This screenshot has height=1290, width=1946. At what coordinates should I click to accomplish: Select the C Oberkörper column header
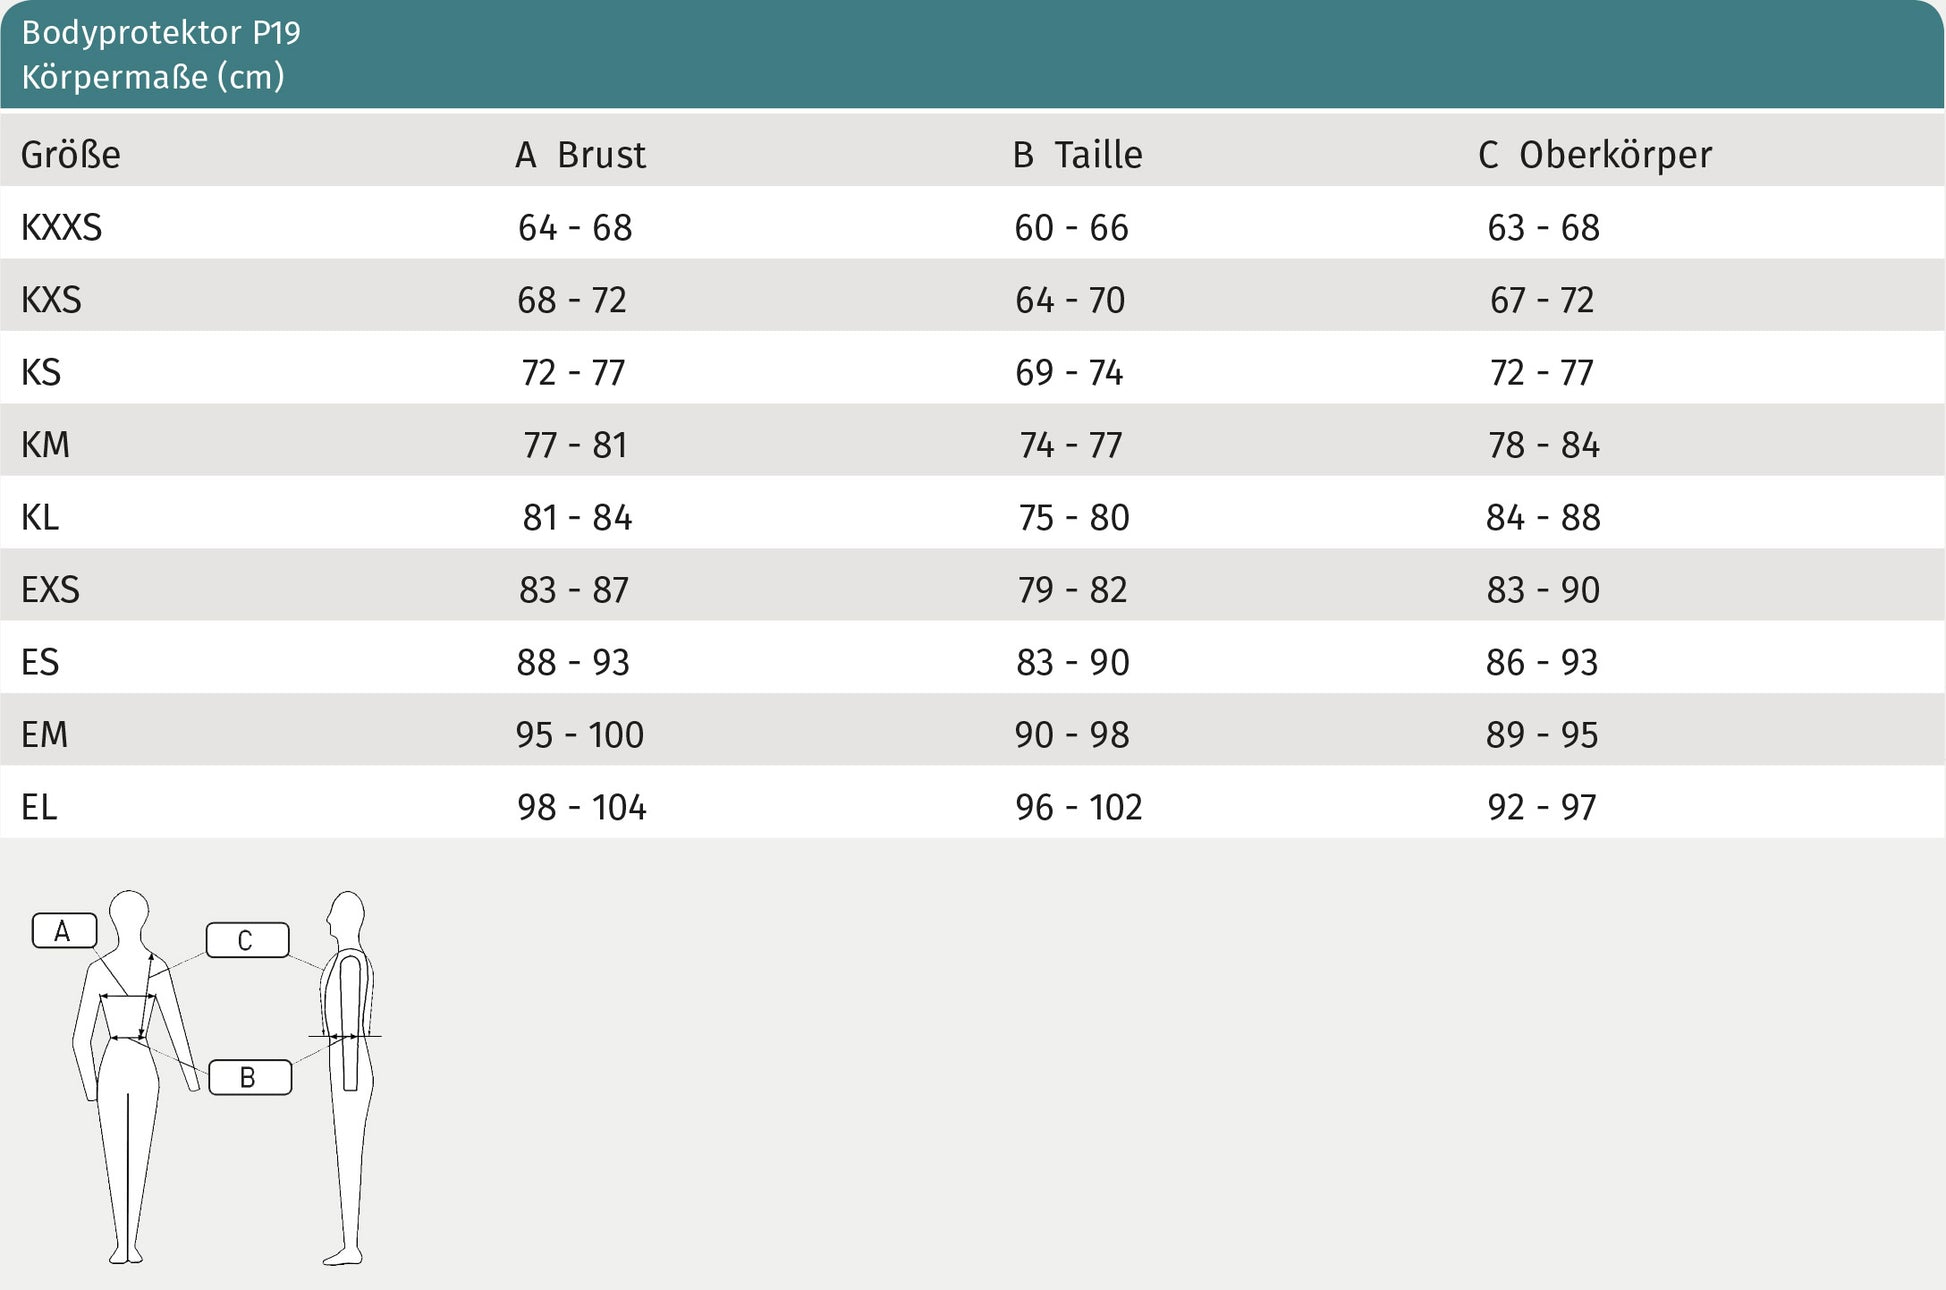tap(1594, 155)
